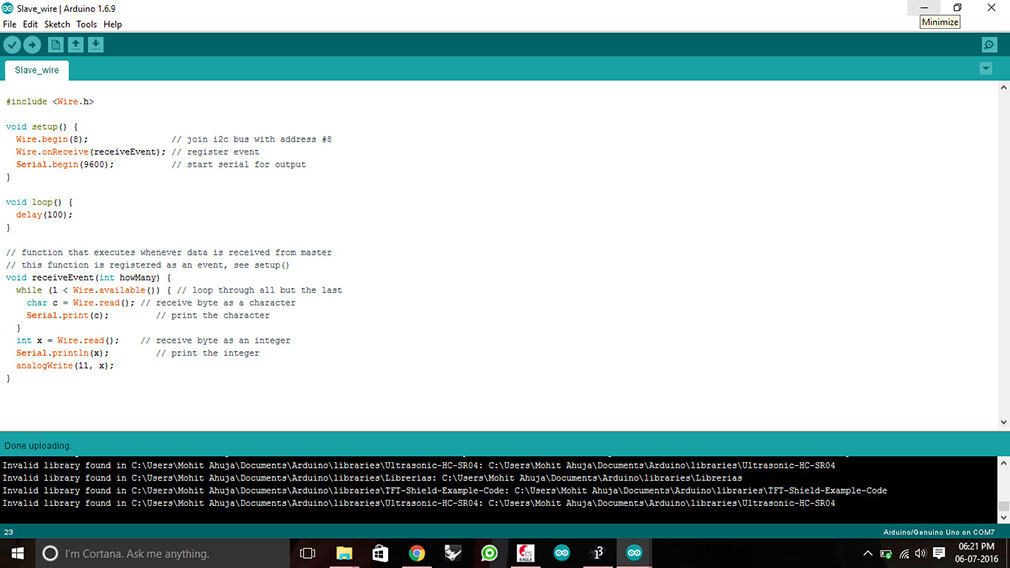The width and height of the screenshot is (1010, 568).
Task: Click the Cortana circle icon
Action: (50, 553)
